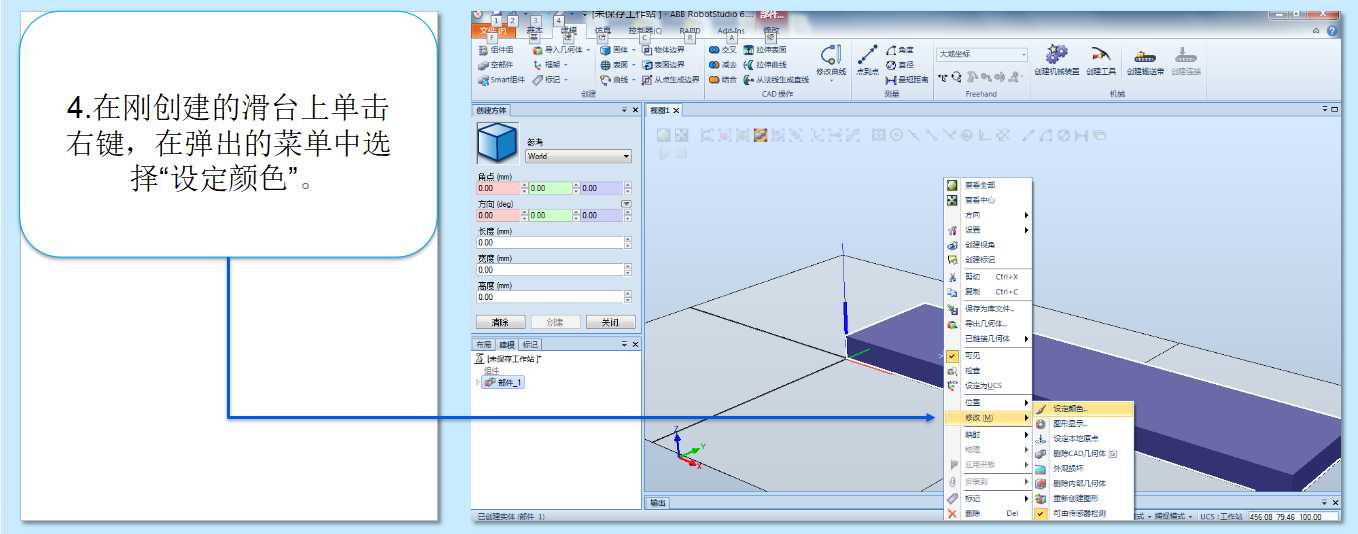Click the 清除 button
The height and width of the screenshot is (534, 1358).
500,322
